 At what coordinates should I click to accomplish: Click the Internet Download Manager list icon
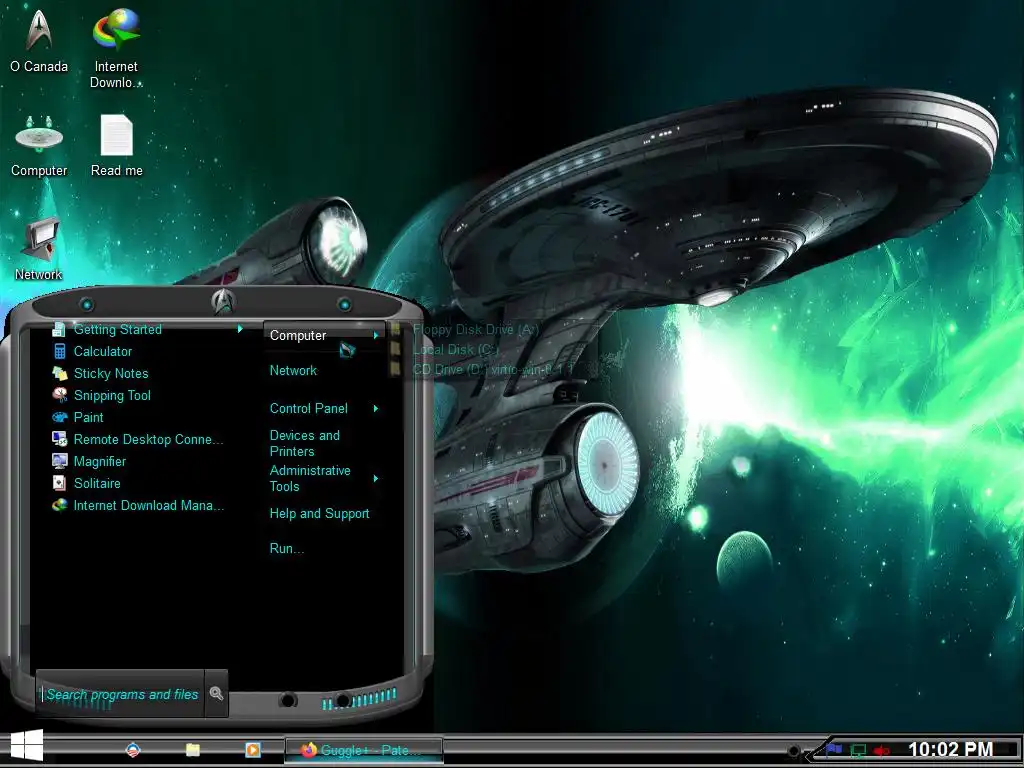coord(59,505)
